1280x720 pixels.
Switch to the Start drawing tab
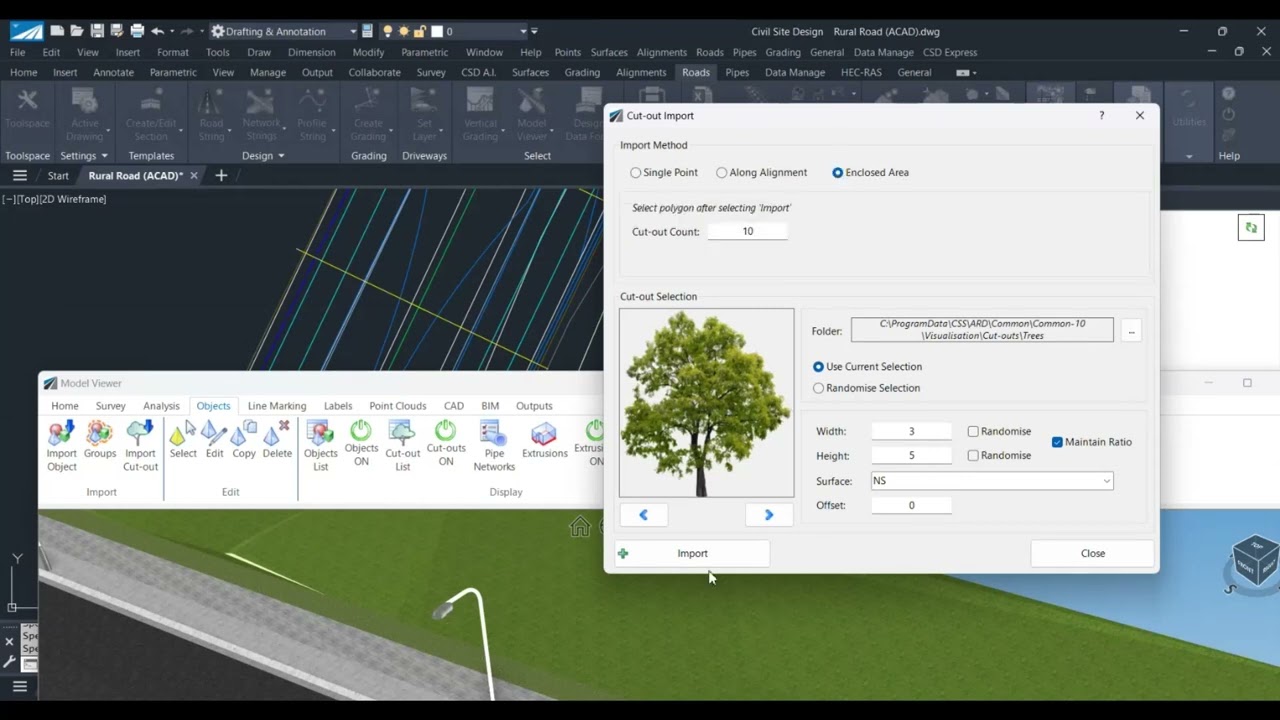pos(58,176)
